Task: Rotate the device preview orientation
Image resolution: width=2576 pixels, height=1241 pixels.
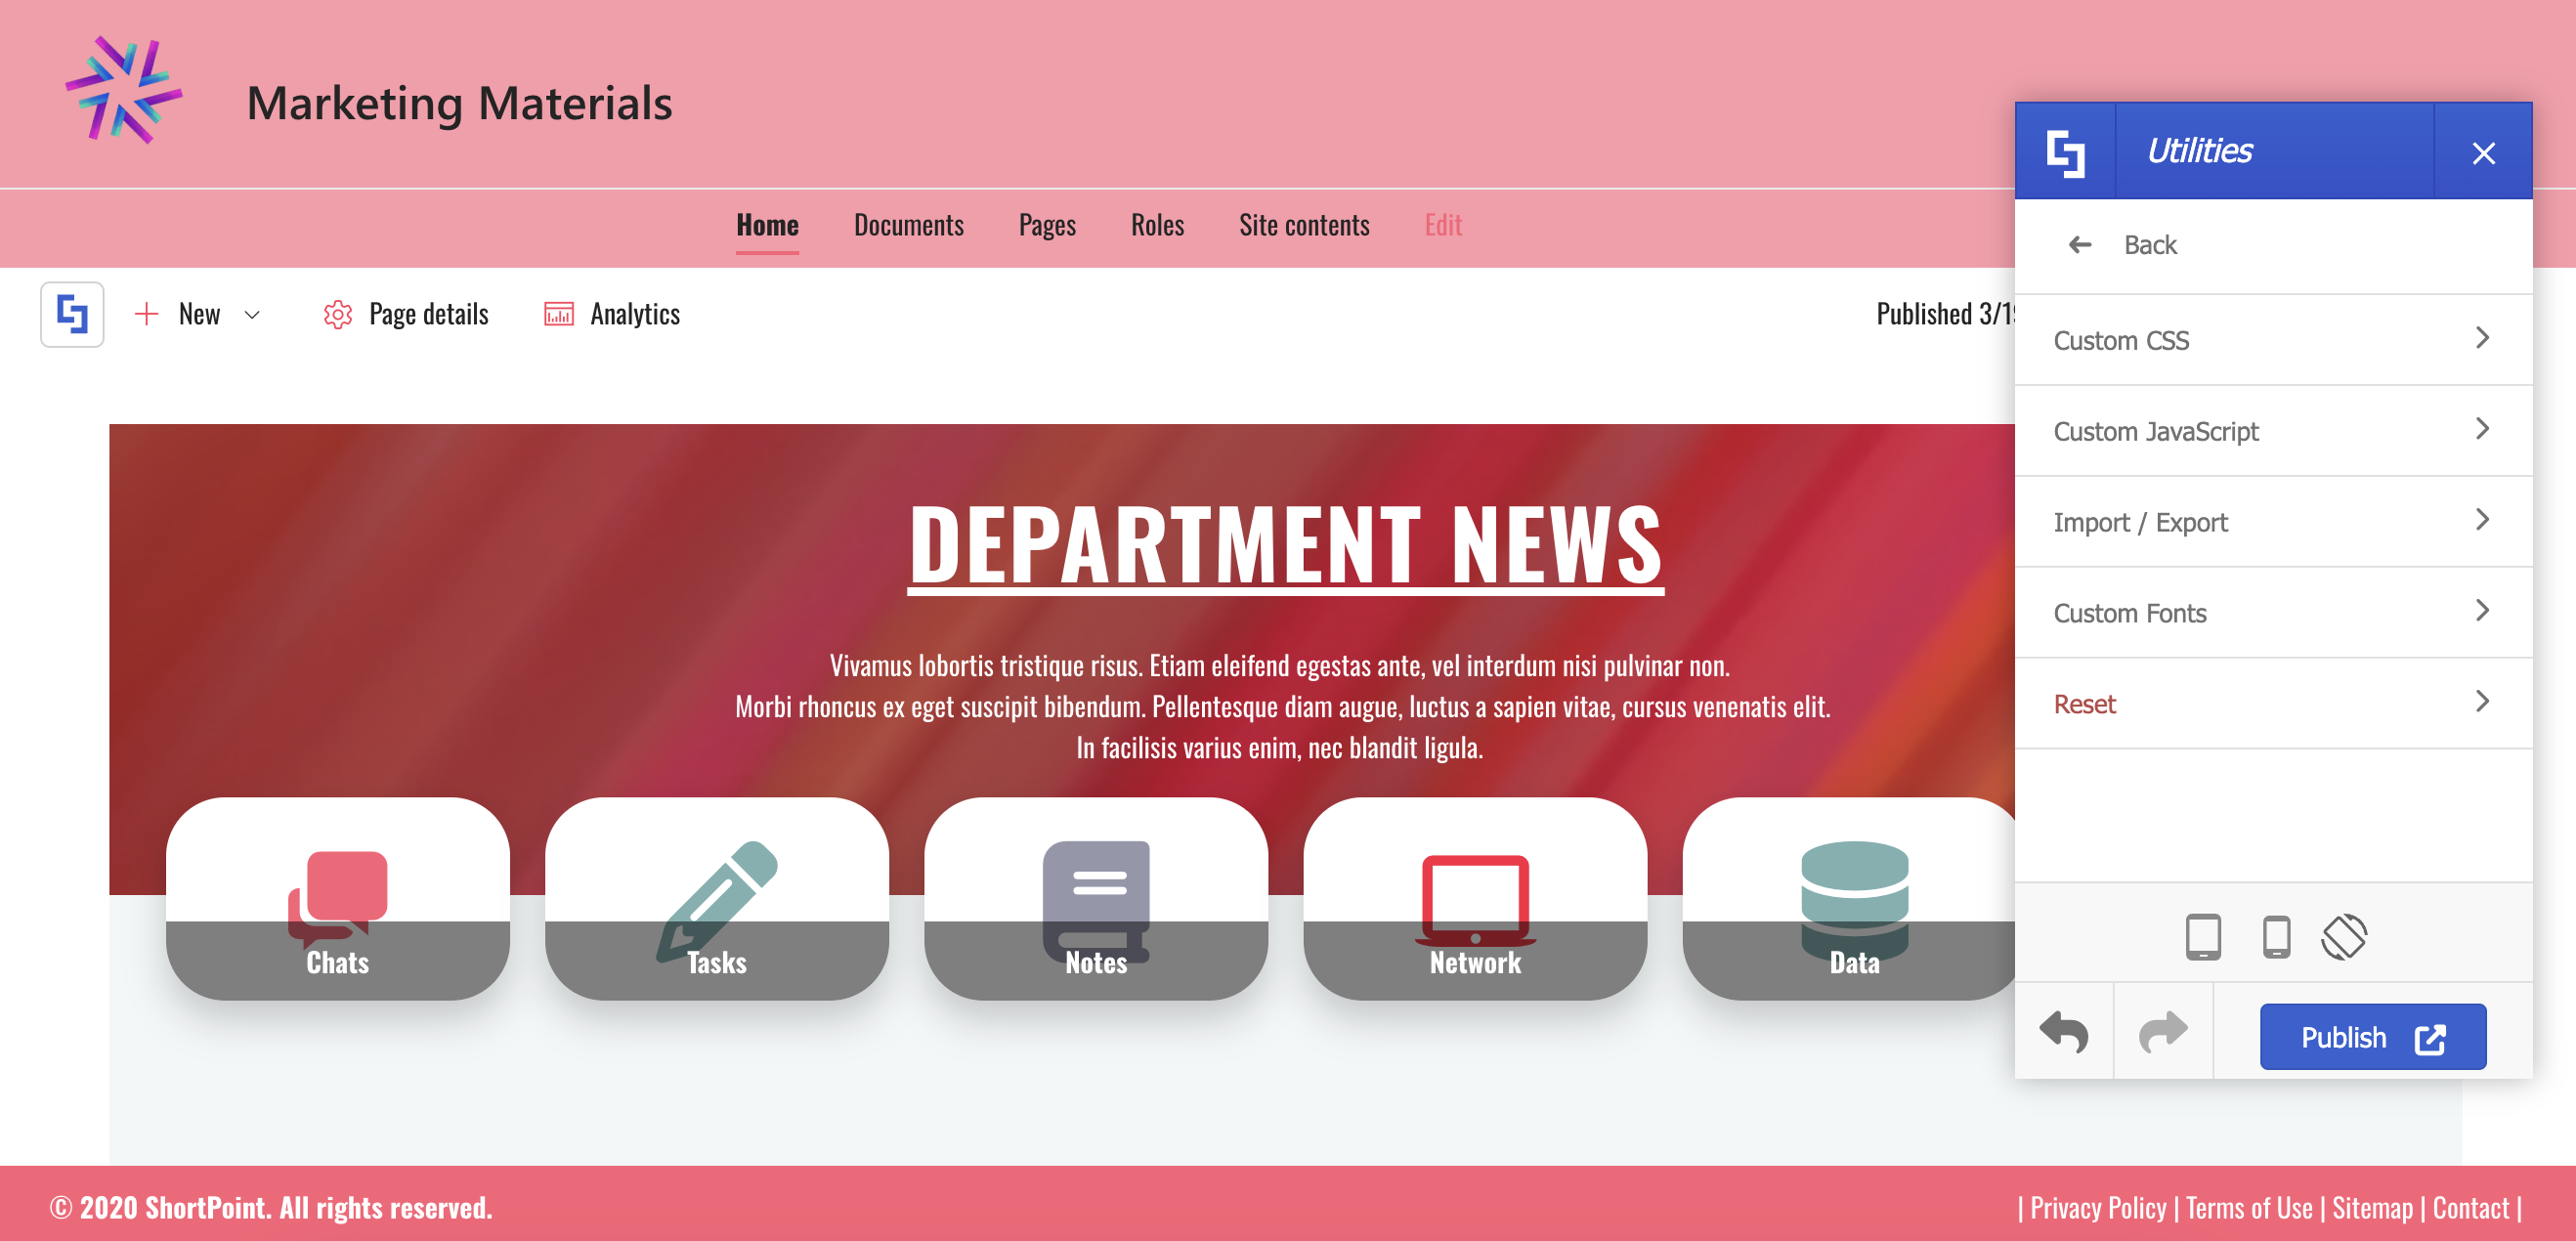Action: coord(2344,937)
